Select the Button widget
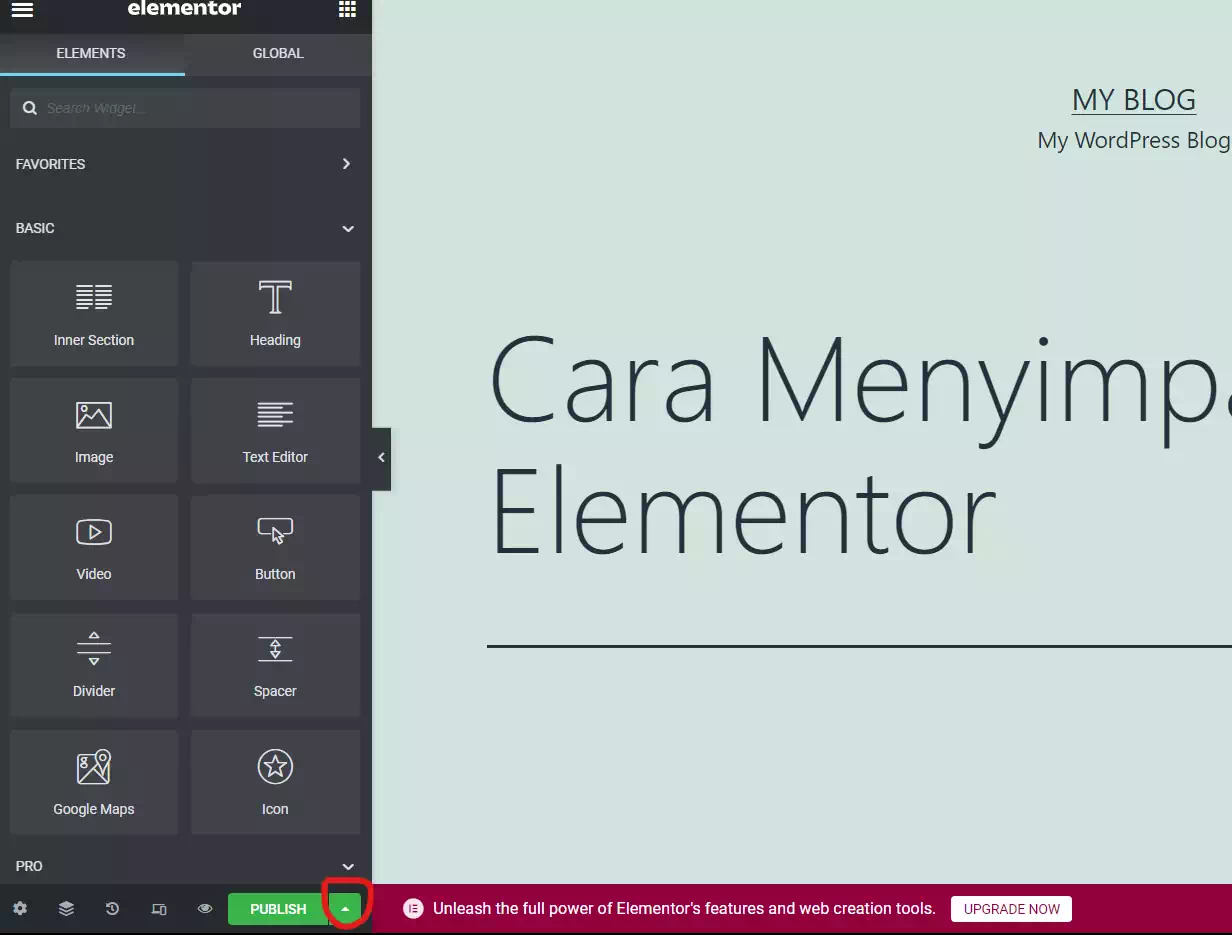The height and width of the screenshot is (935, 1232). pyautogui.click(x=275, y=548)
